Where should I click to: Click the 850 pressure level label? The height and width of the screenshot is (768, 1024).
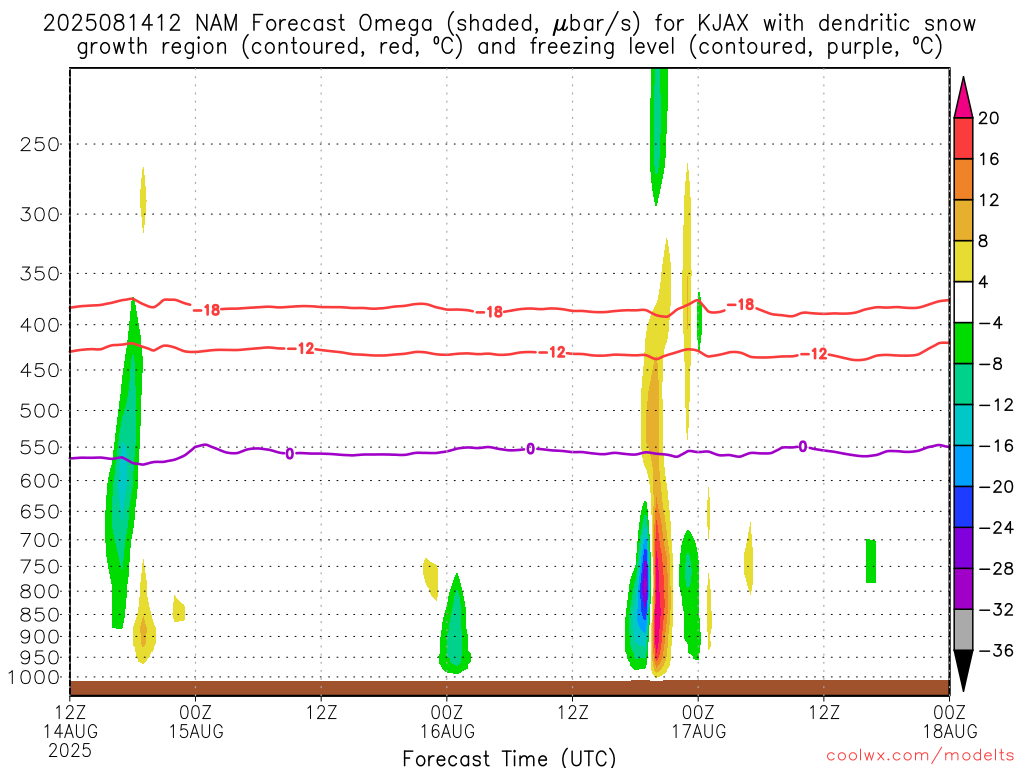40,615
